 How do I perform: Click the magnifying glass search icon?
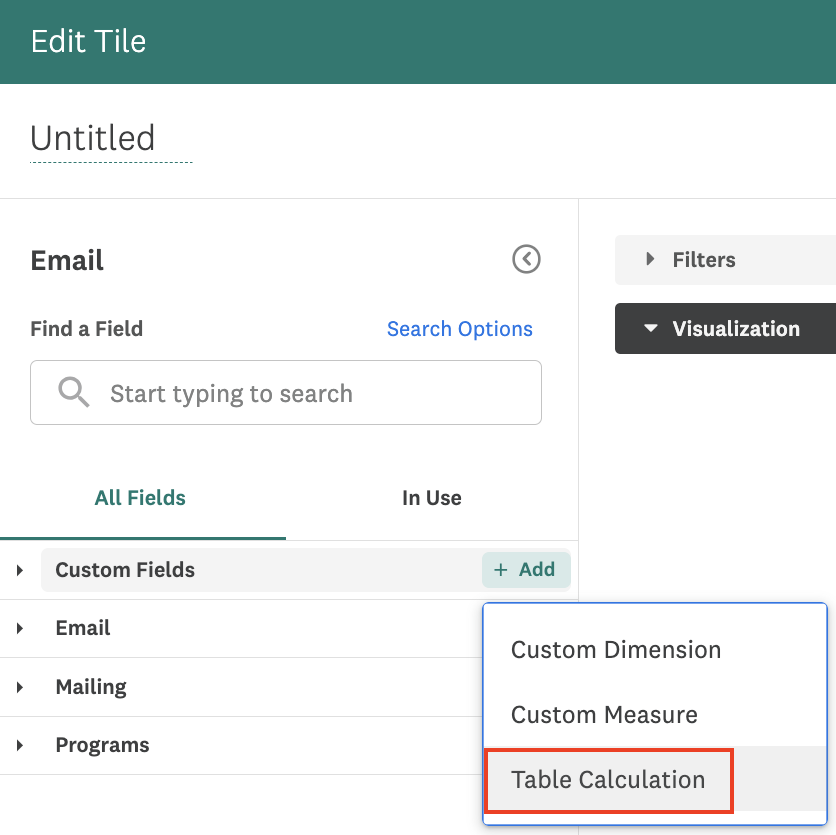point(74,392)
